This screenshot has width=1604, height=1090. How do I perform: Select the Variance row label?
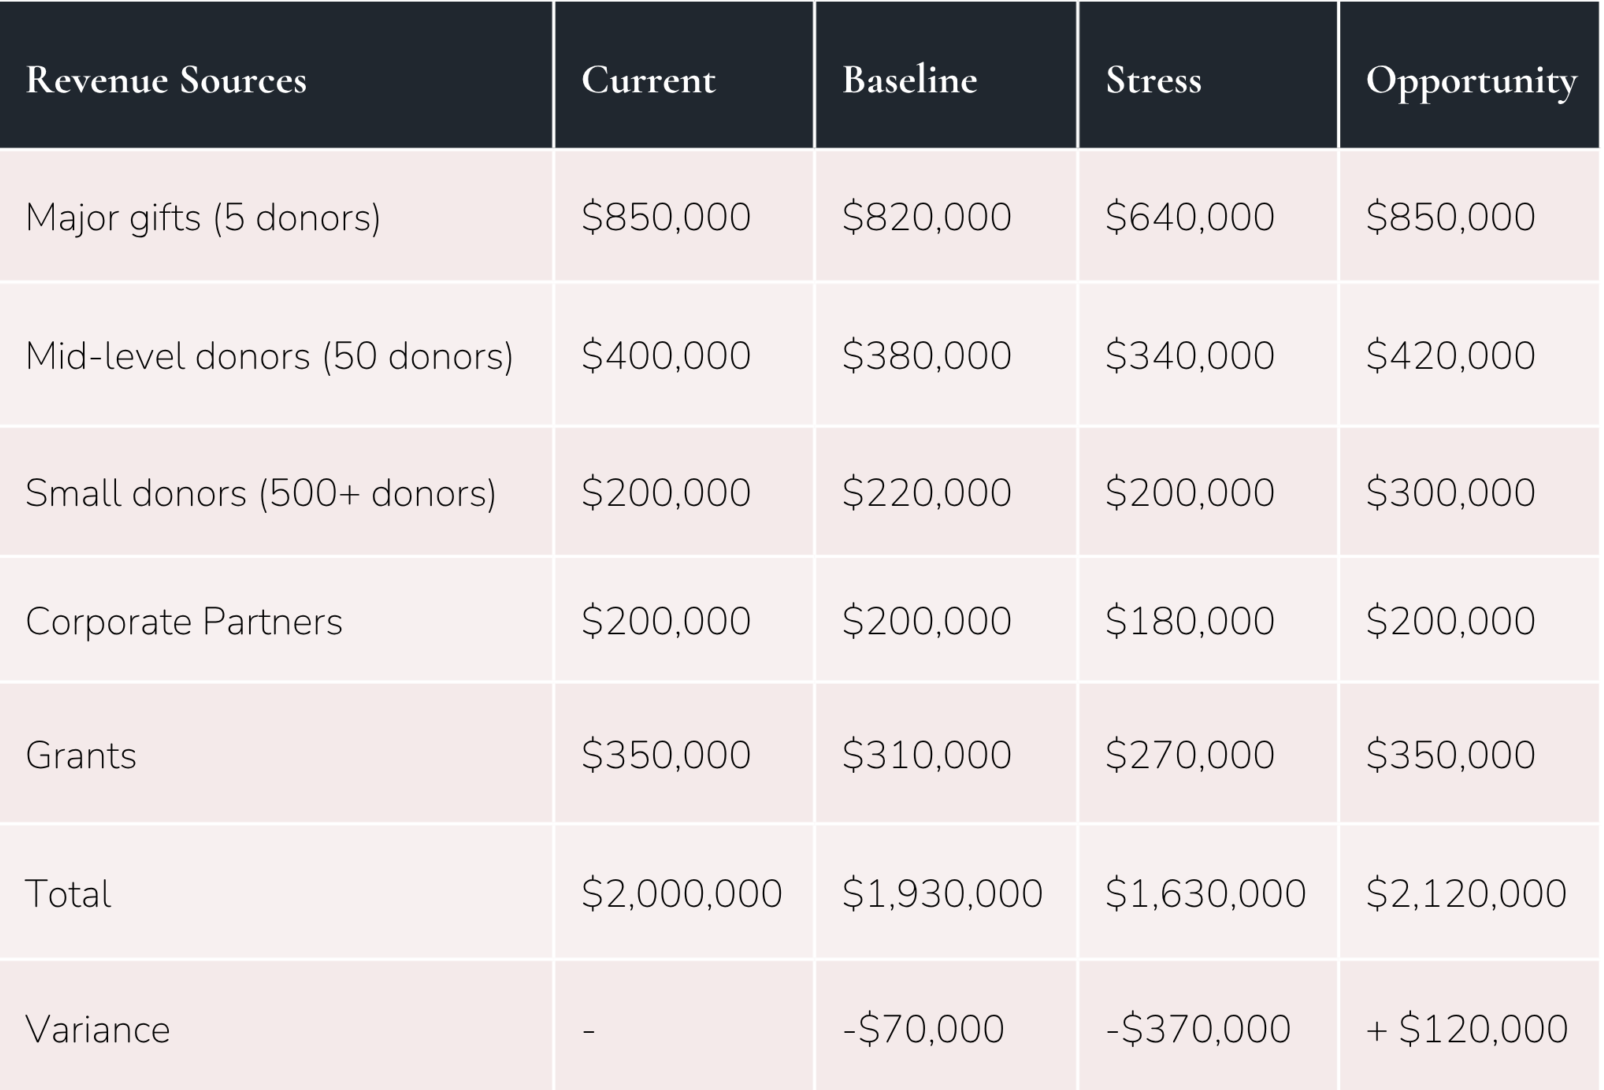[x=98, y=1029]
